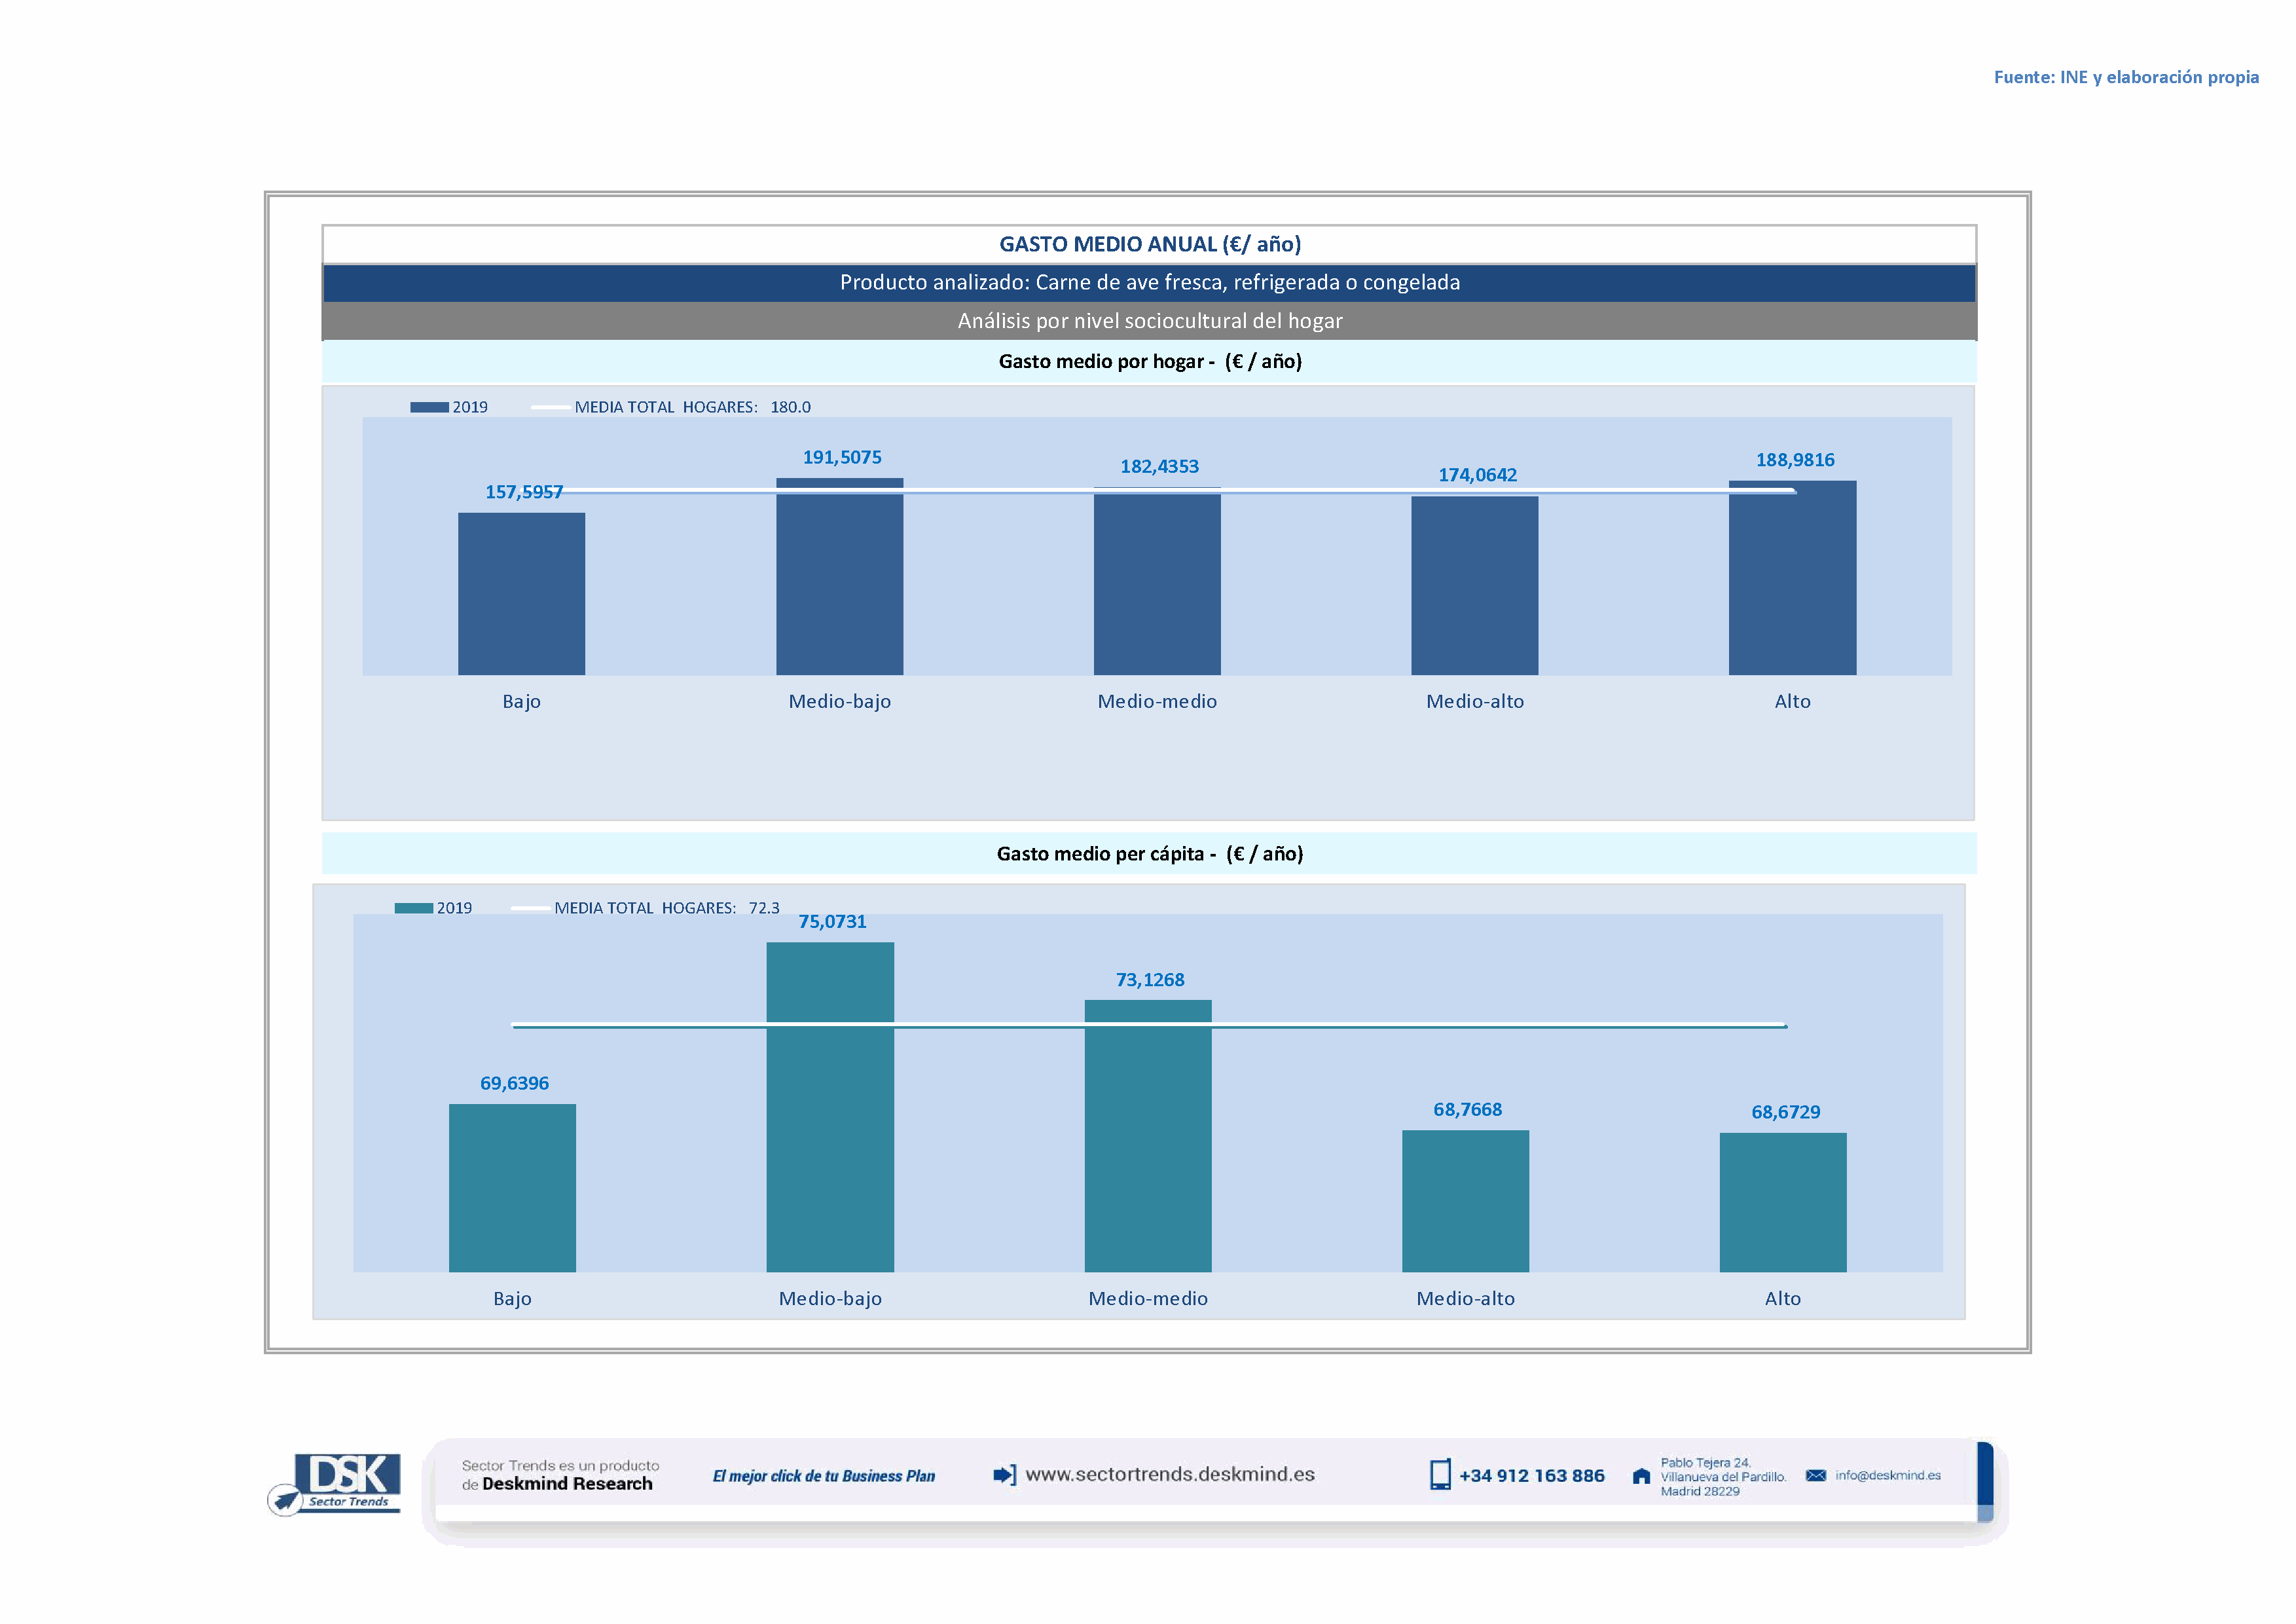Click the house address icon in footer

[1641, 1476]
